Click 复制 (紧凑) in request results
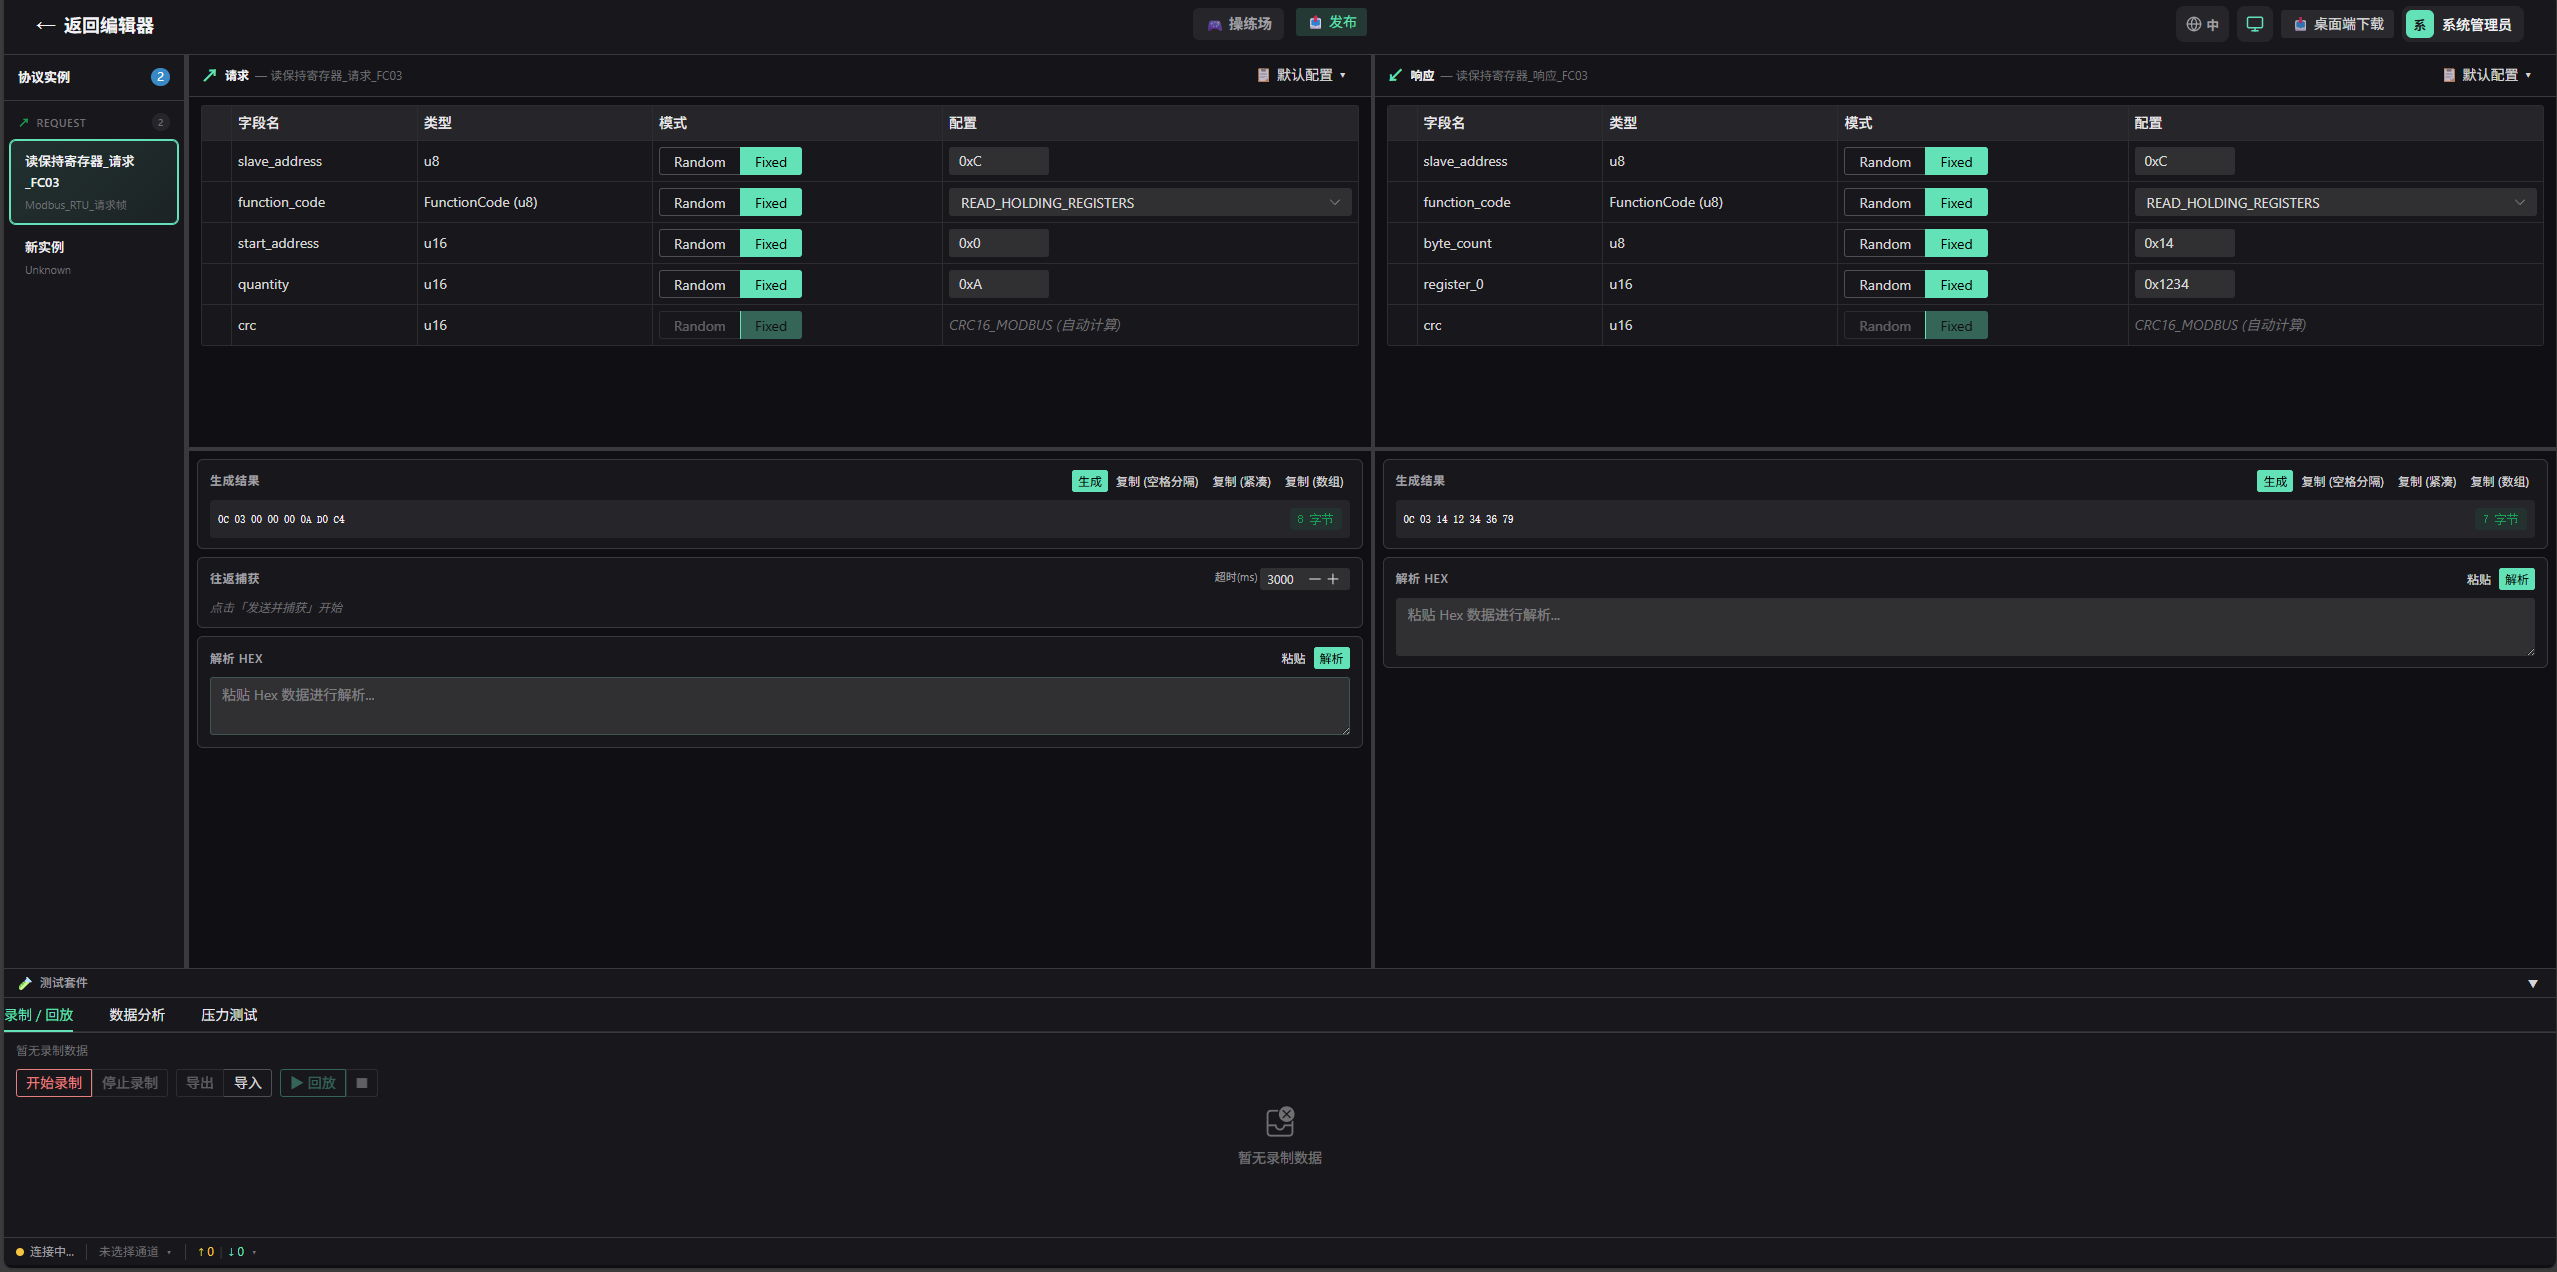This screenshot has height=1272, width=2557. [1241, 482]
